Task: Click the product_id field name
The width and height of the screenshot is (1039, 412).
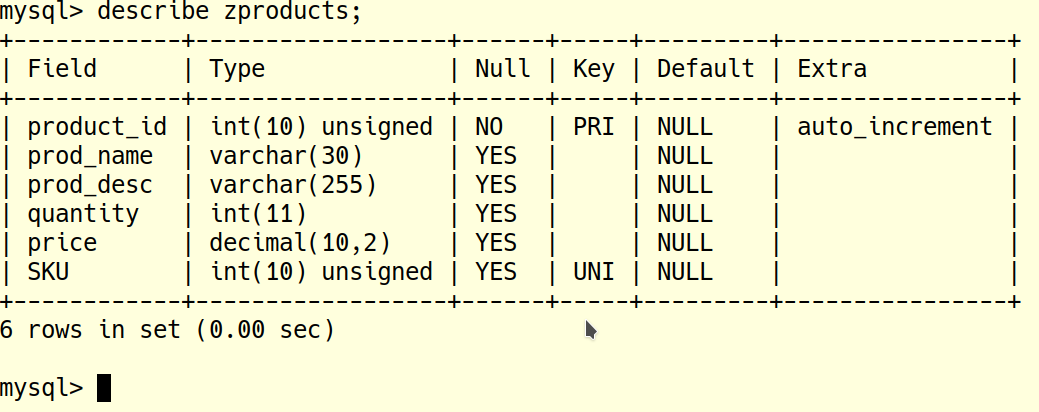Action: pos(97,127)
